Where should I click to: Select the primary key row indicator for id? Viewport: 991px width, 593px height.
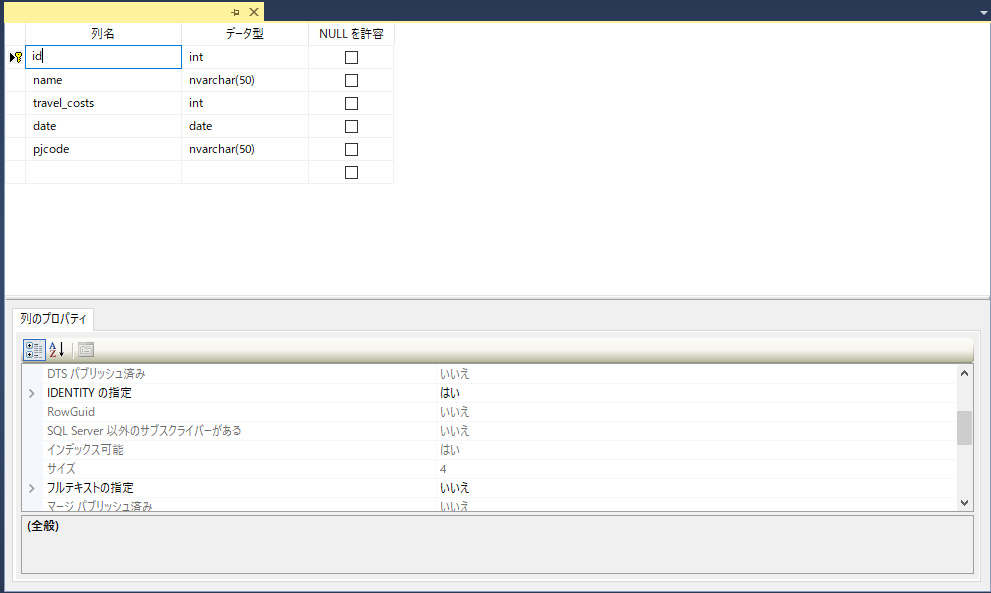[15, 57]
